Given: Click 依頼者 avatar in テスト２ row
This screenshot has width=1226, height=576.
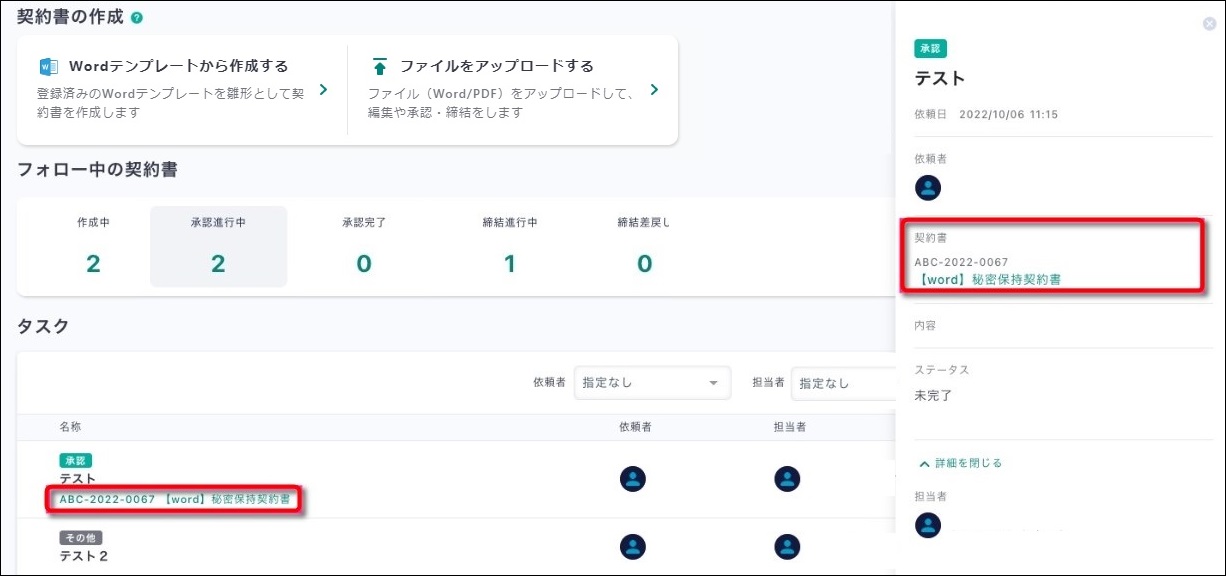Looking at the screenshot, I should (632, 546).
